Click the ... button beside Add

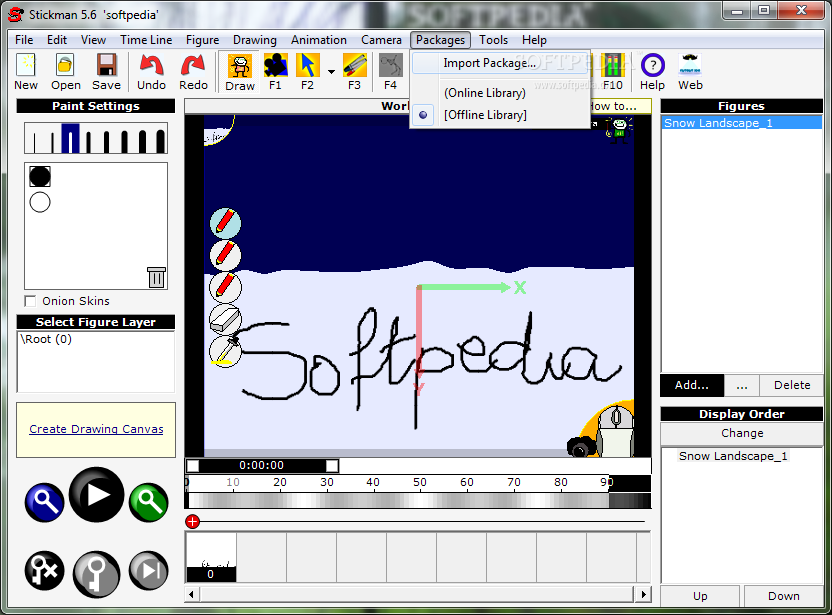point(742,385)
